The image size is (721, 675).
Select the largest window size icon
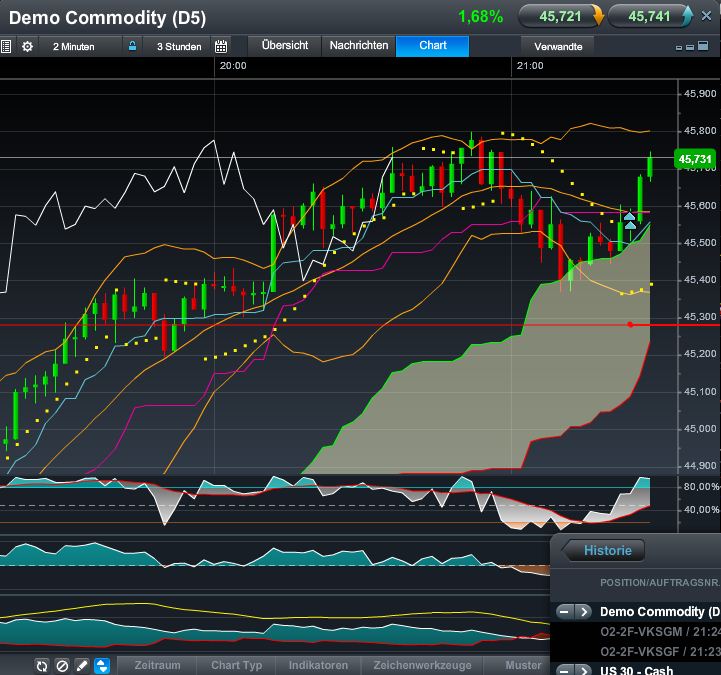point(703,45)
